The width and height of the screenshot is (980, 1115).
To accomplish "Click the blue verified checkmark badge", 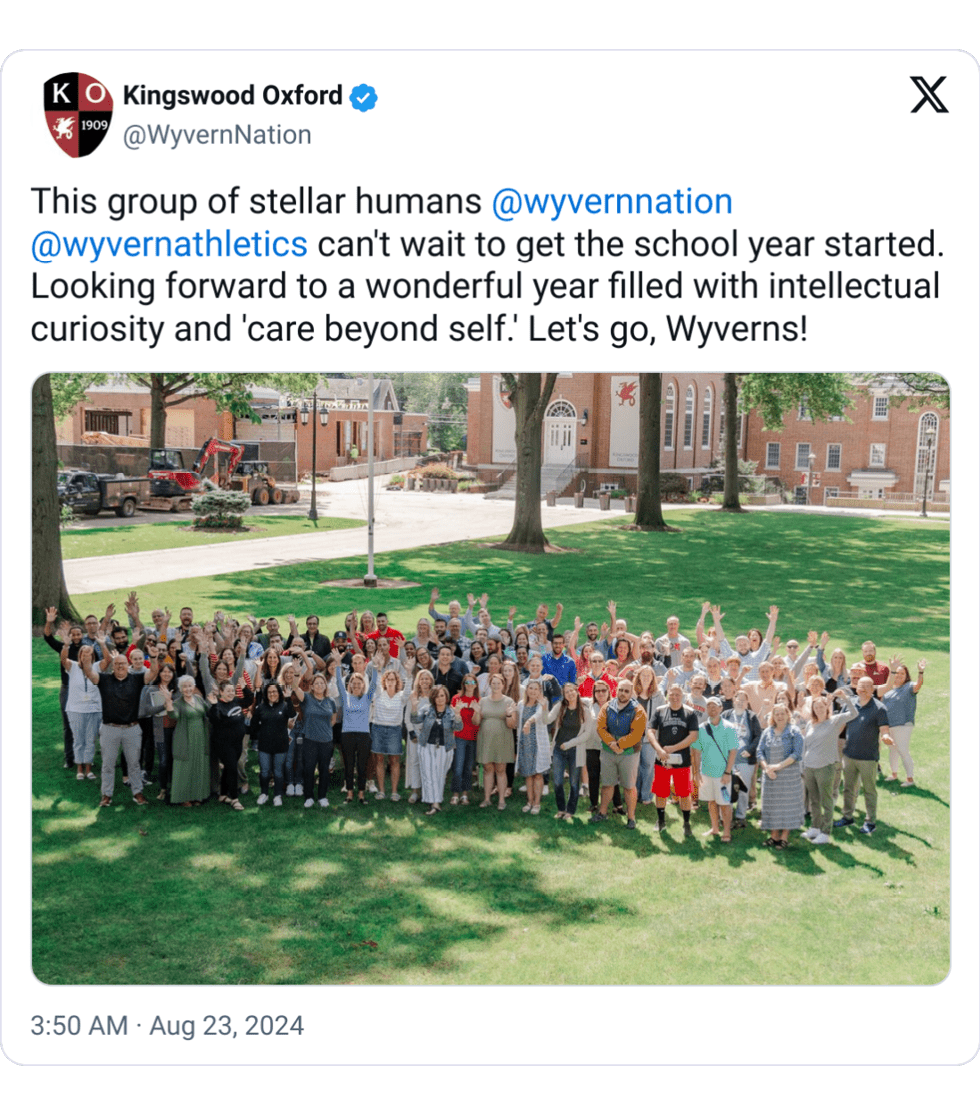I will pyautogui.click(x=363, y=97).
